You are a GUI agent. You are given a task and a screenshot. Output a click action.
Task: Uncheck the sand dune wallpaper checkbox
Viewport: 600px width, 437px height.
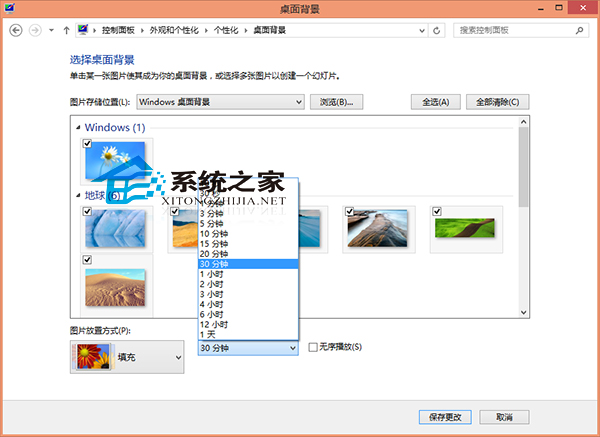(87, 260)
